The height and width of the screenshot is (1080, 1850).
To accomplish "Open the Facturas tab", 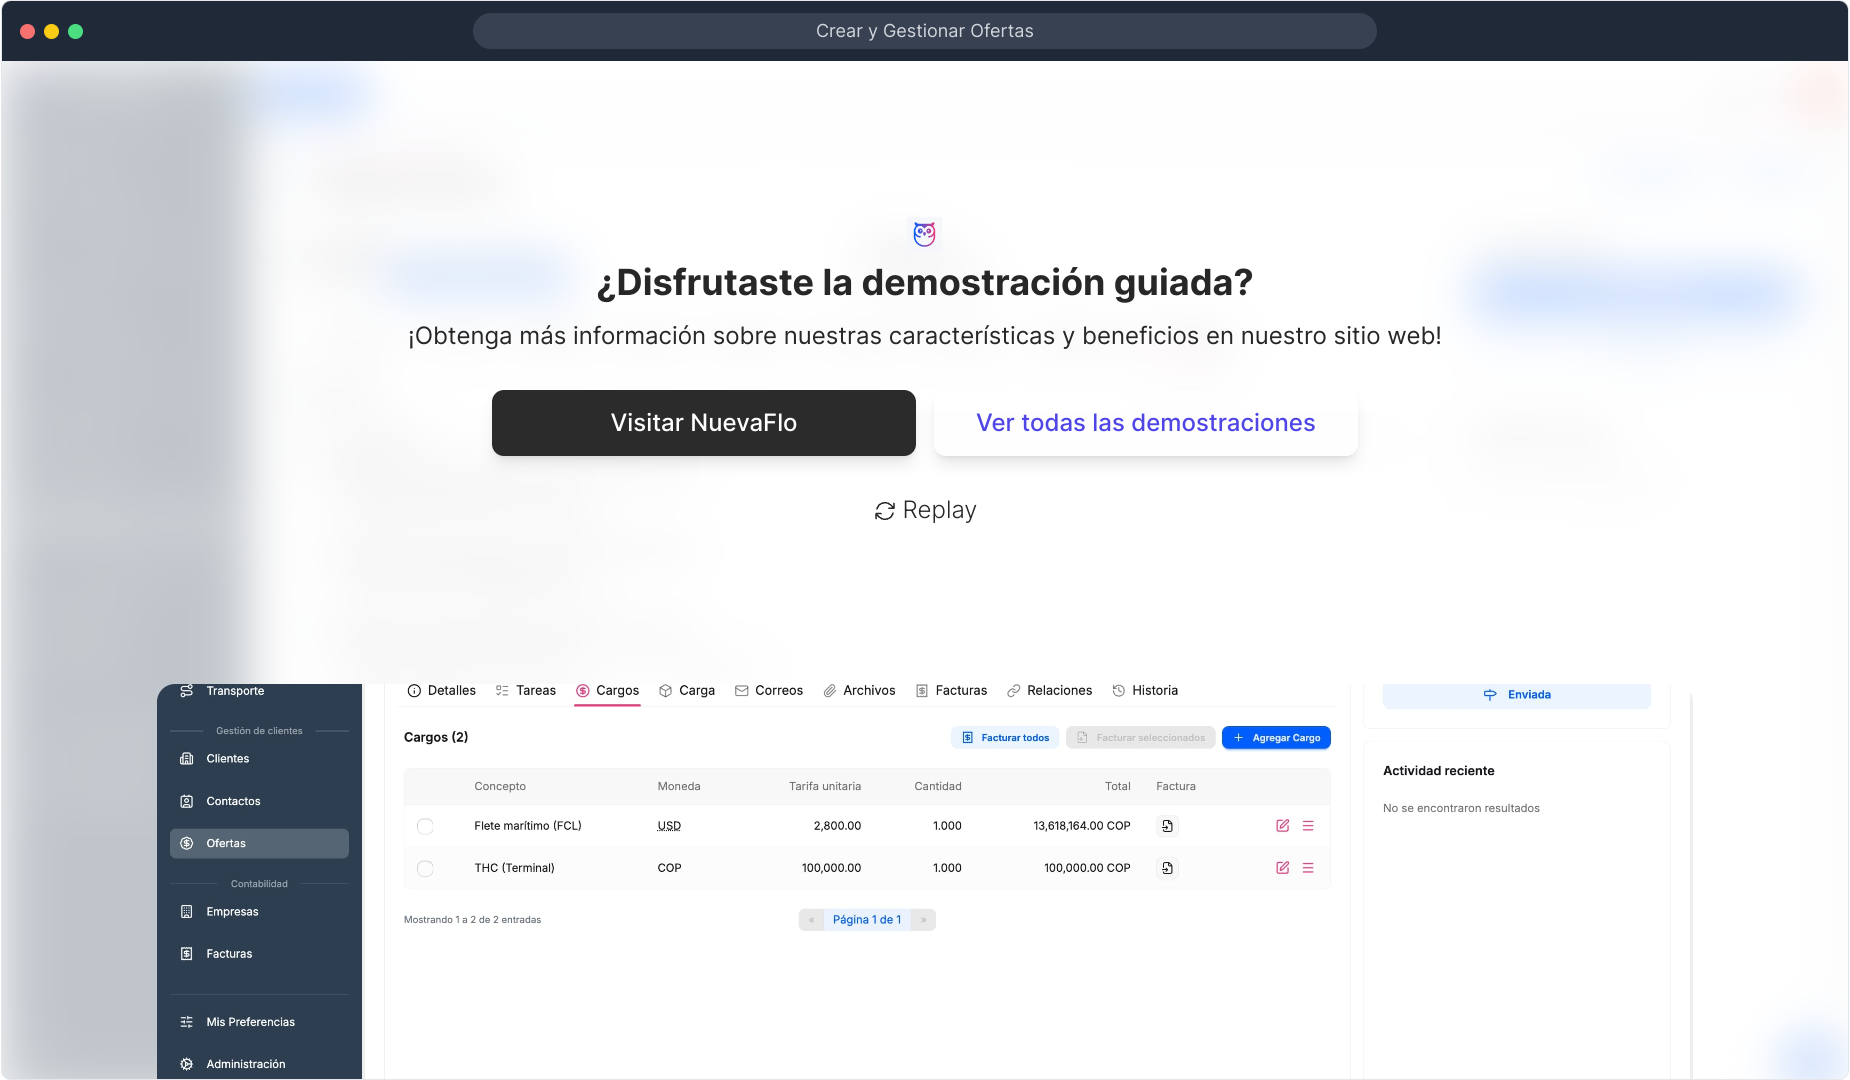I will click(x=951, y=691).
